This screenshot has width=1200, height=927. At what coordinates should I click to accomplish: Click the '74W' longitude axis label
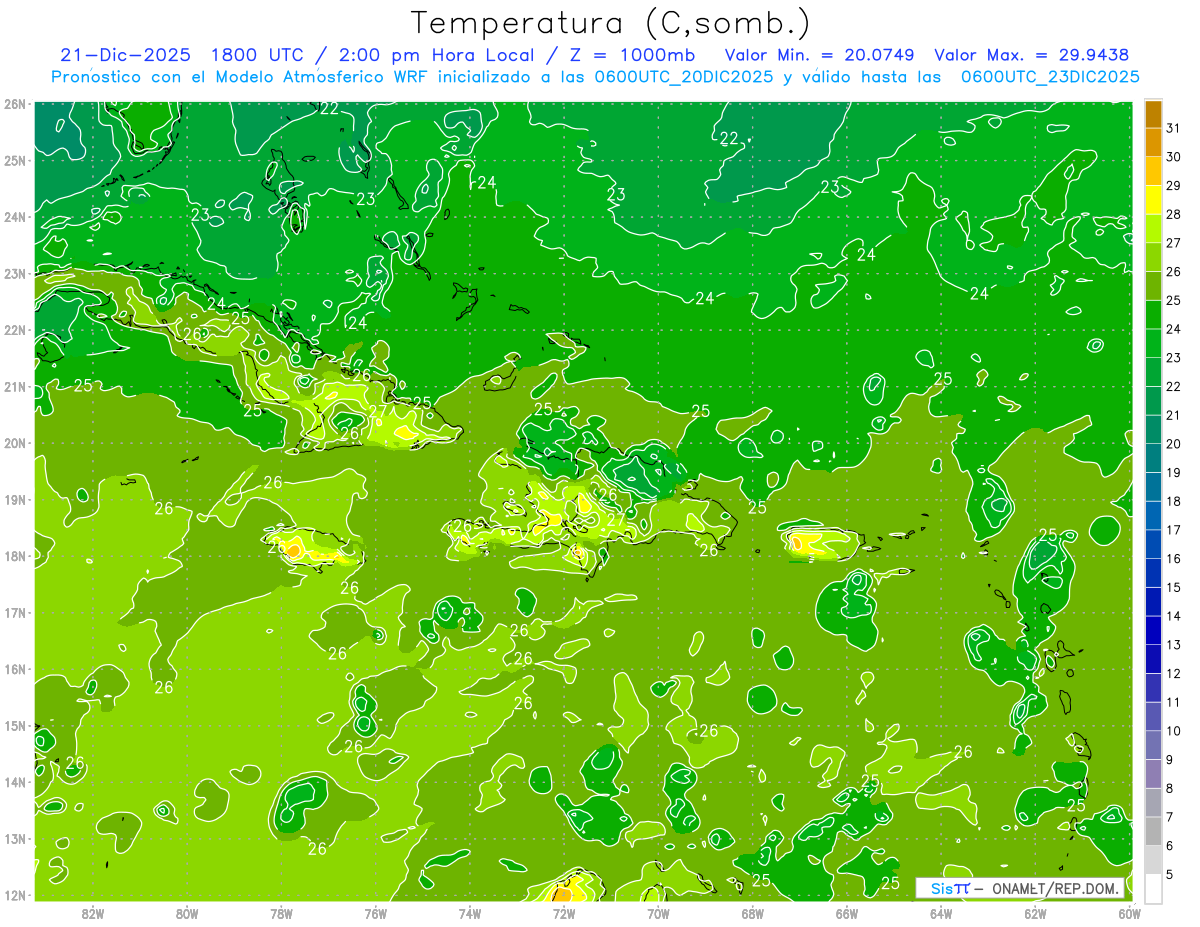(470, 914)
